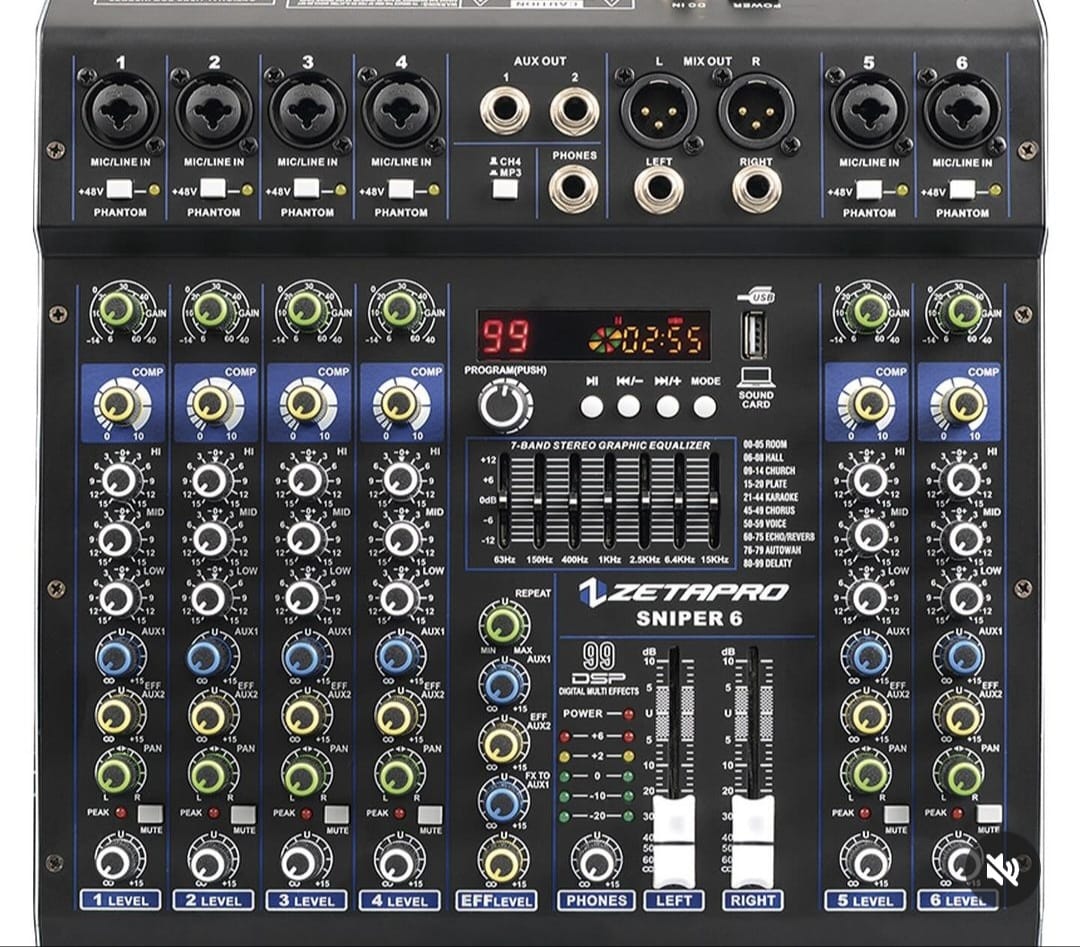This screenshot has width=1080, height=947.
Task: Click the EFF LEVEL yellow knob
Action: pyautogui.click(x=502, y=862)
